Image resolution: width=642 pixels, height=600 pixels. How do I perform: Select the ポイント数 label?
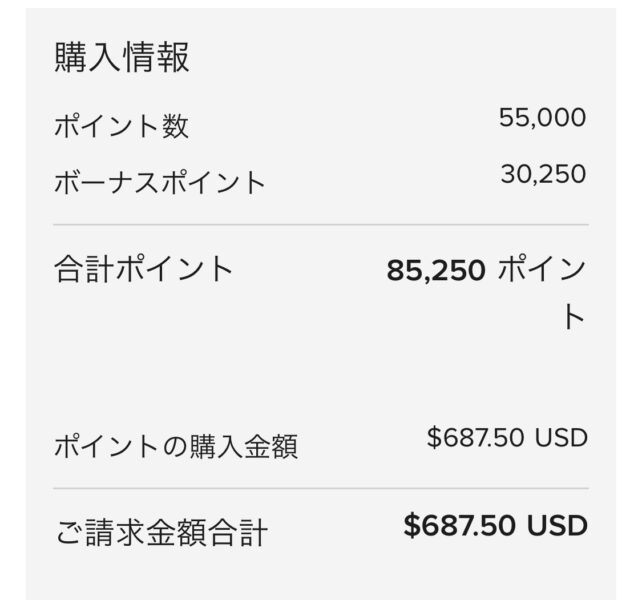(122, 126)
